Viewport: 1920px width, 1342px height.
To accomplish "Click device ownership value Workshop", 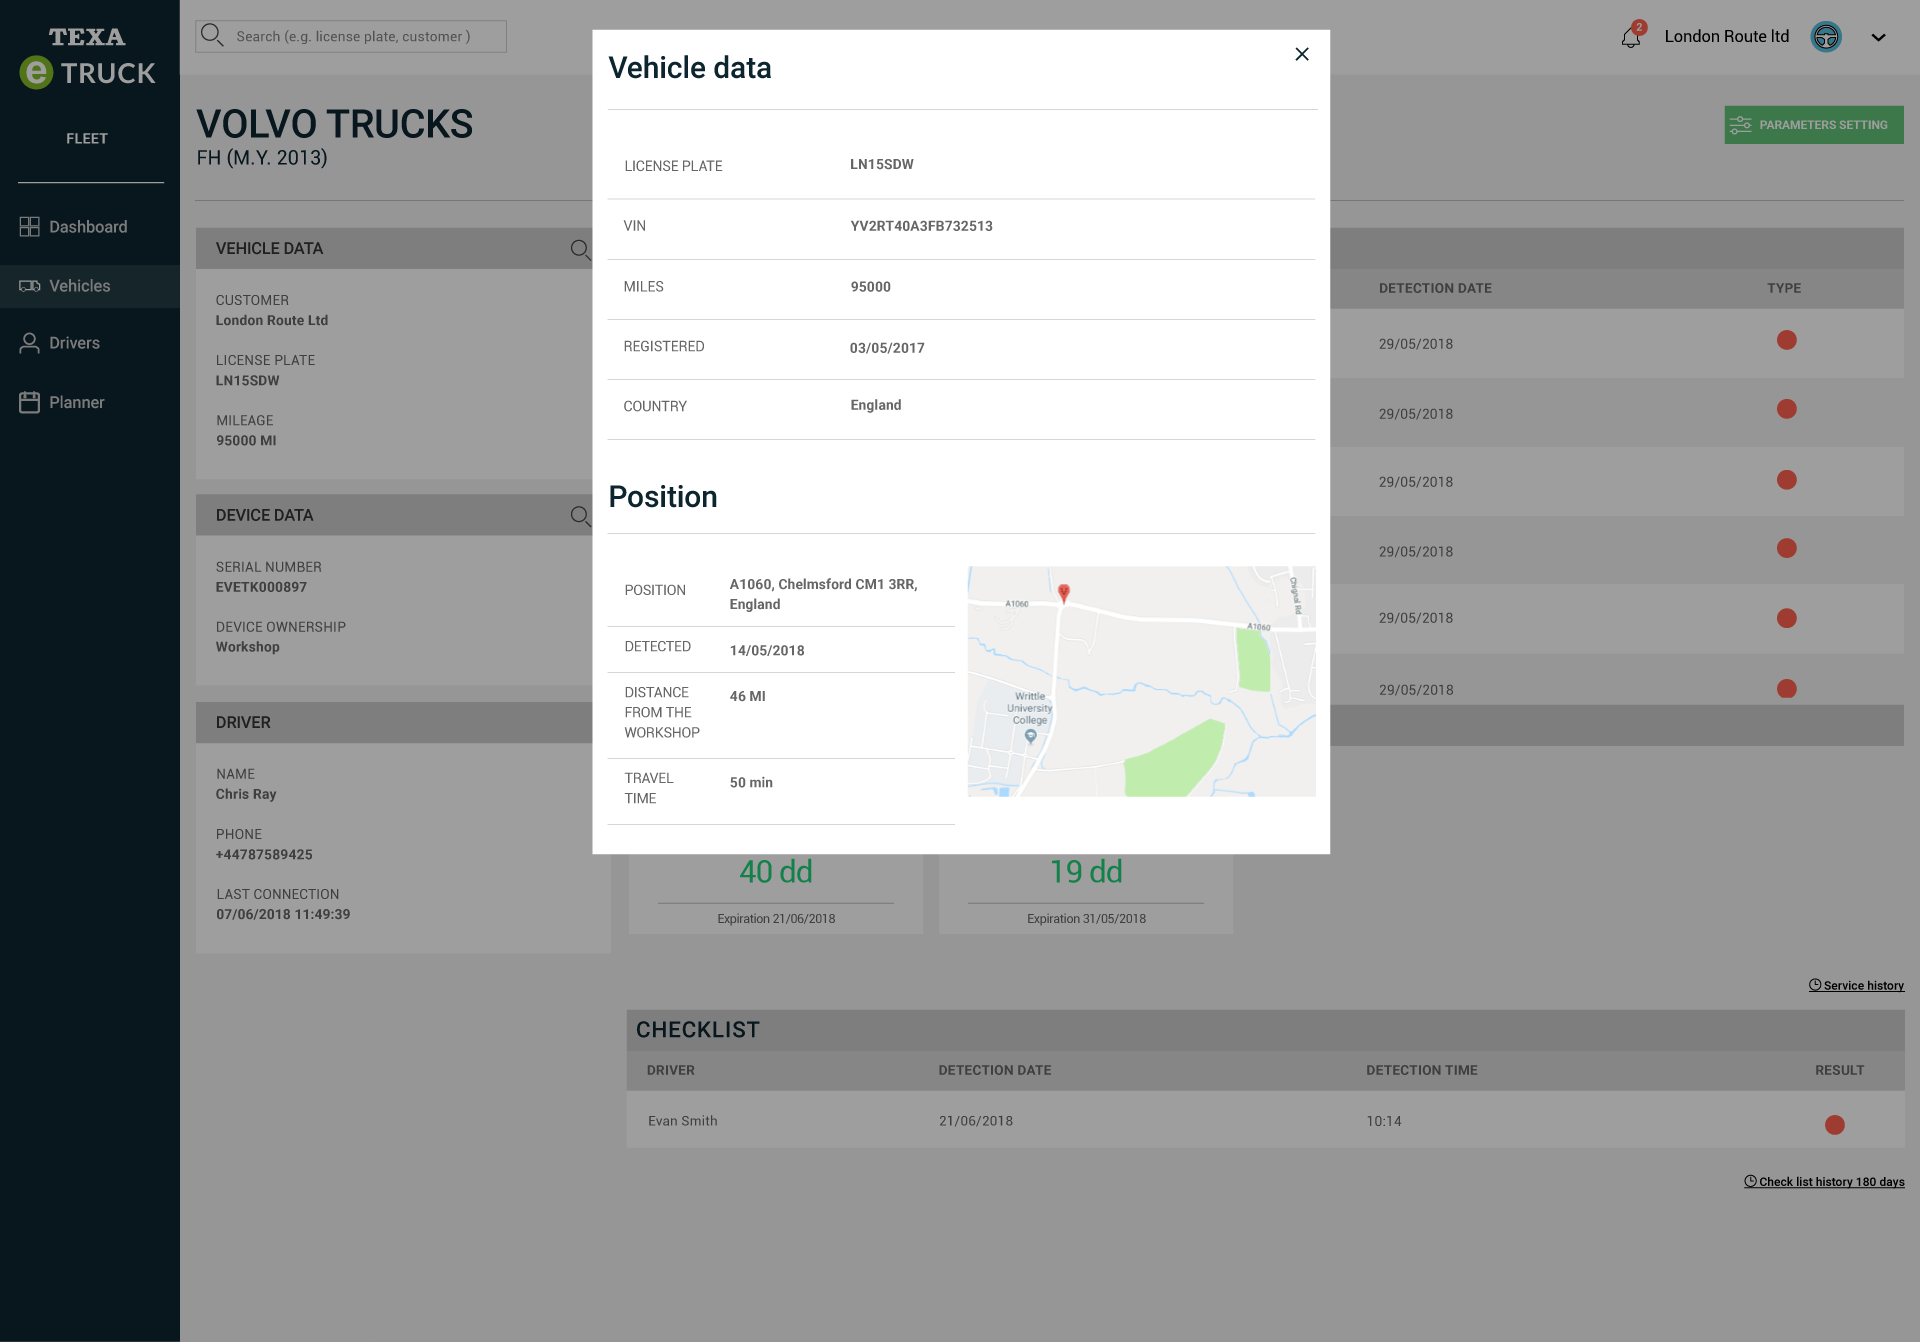I will pos(248,647).
